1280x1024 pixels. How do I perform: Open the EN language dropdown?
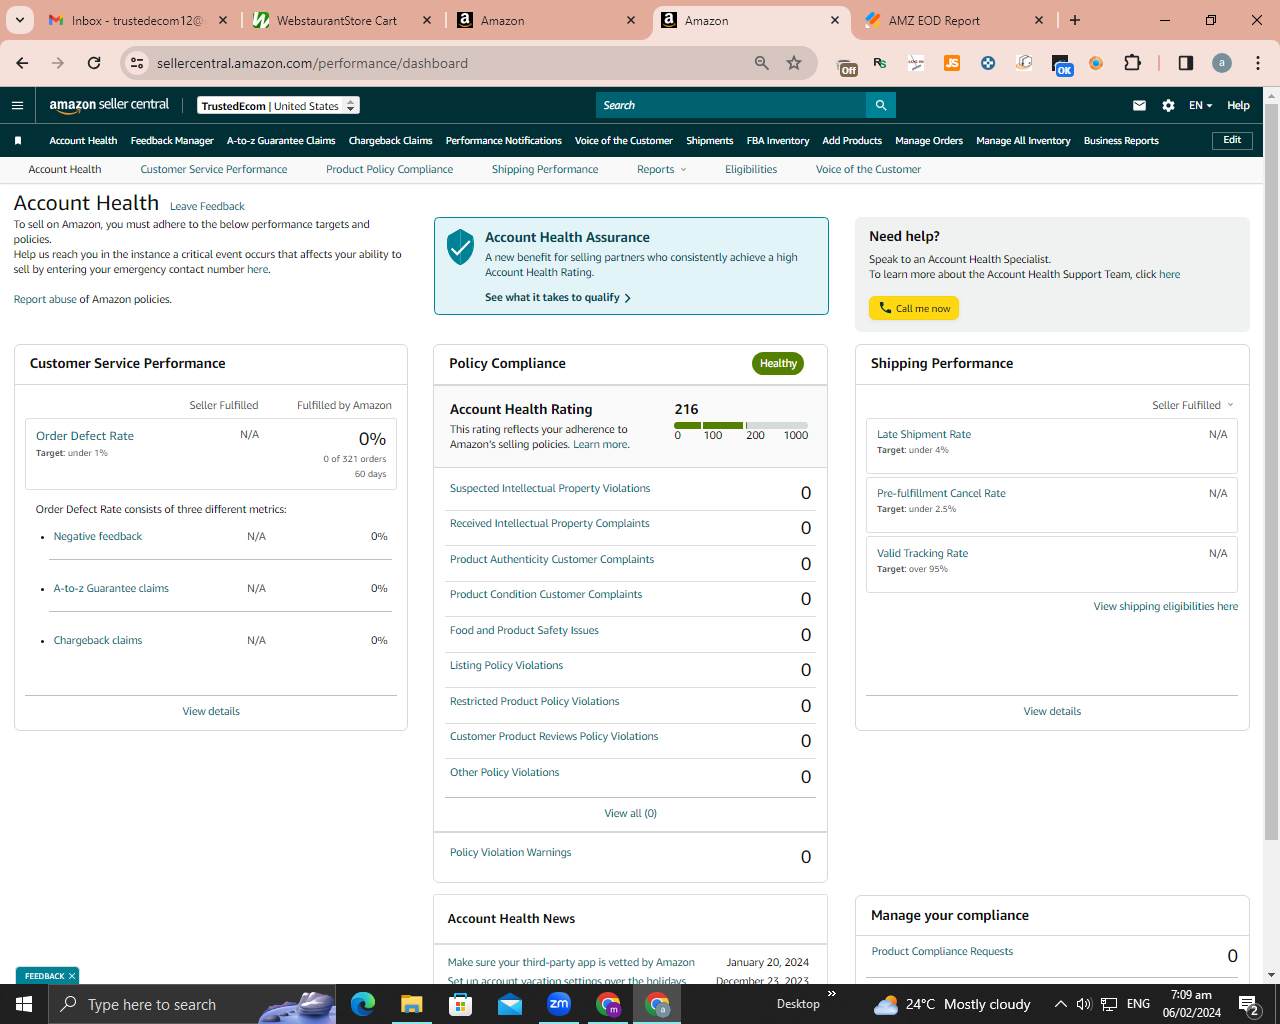tap(1200, 105)
